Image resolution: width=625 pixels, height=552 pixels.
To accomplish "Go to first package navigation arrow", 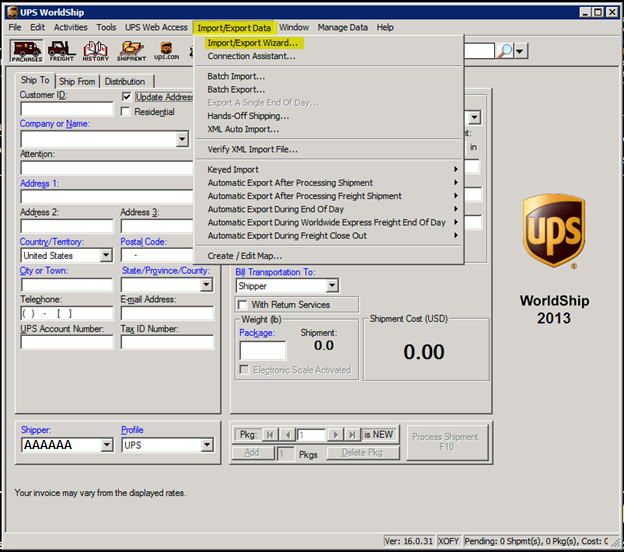I will coord(269,435).
